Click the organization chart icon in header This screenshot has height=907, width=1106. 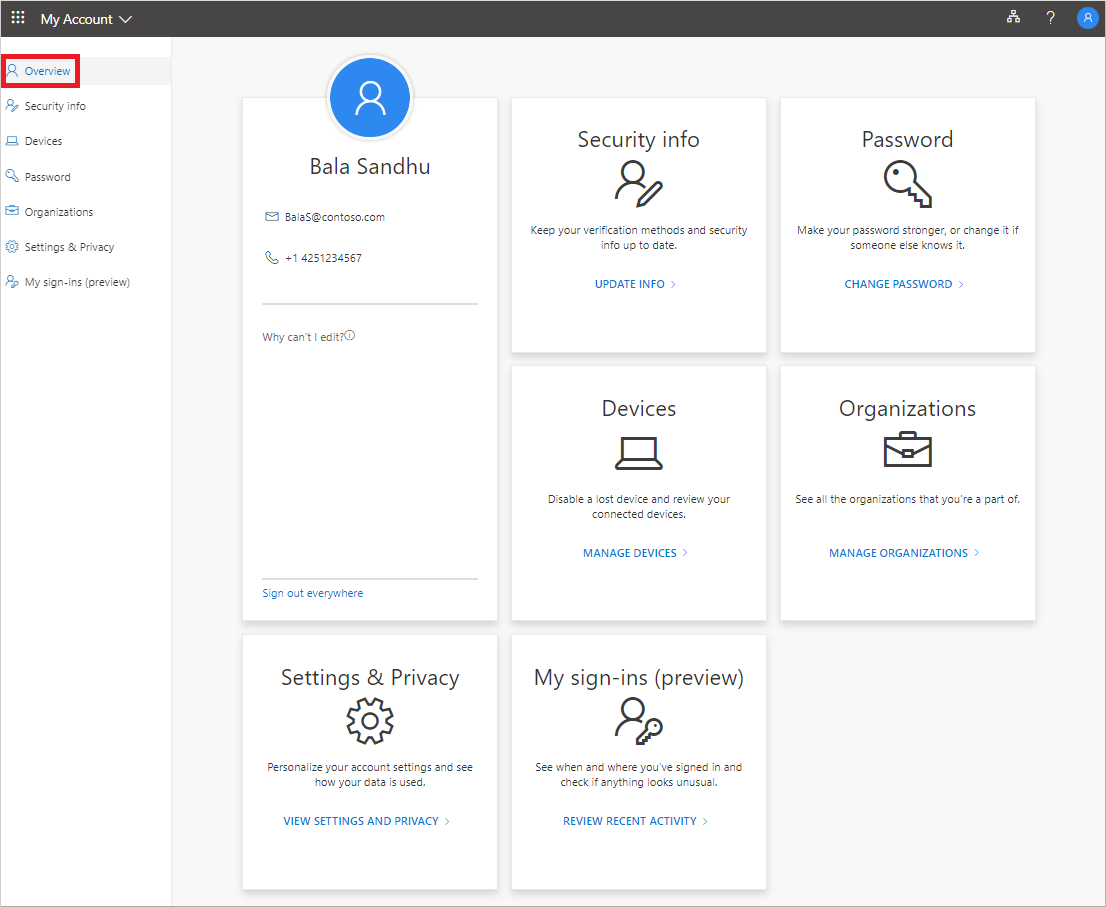1013,18
